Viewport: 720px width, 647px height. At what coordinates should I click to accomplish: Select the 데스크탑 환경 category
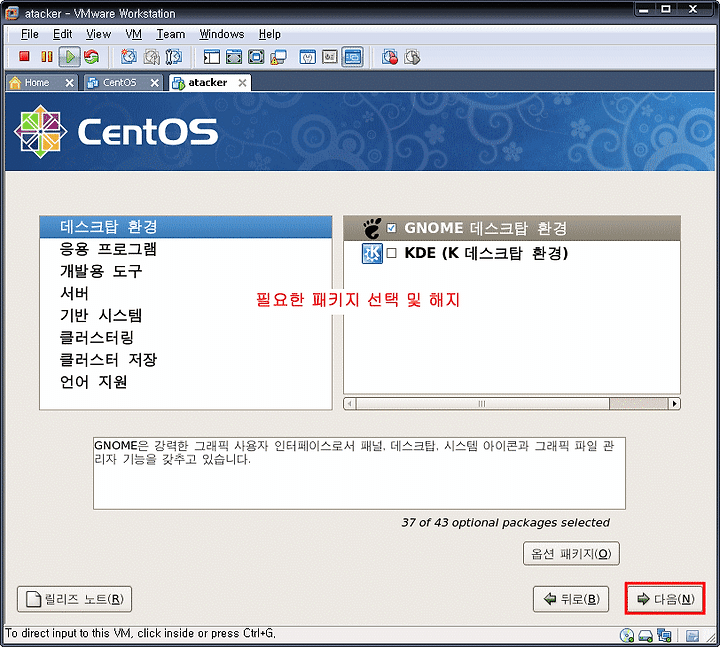coord(186,227)
